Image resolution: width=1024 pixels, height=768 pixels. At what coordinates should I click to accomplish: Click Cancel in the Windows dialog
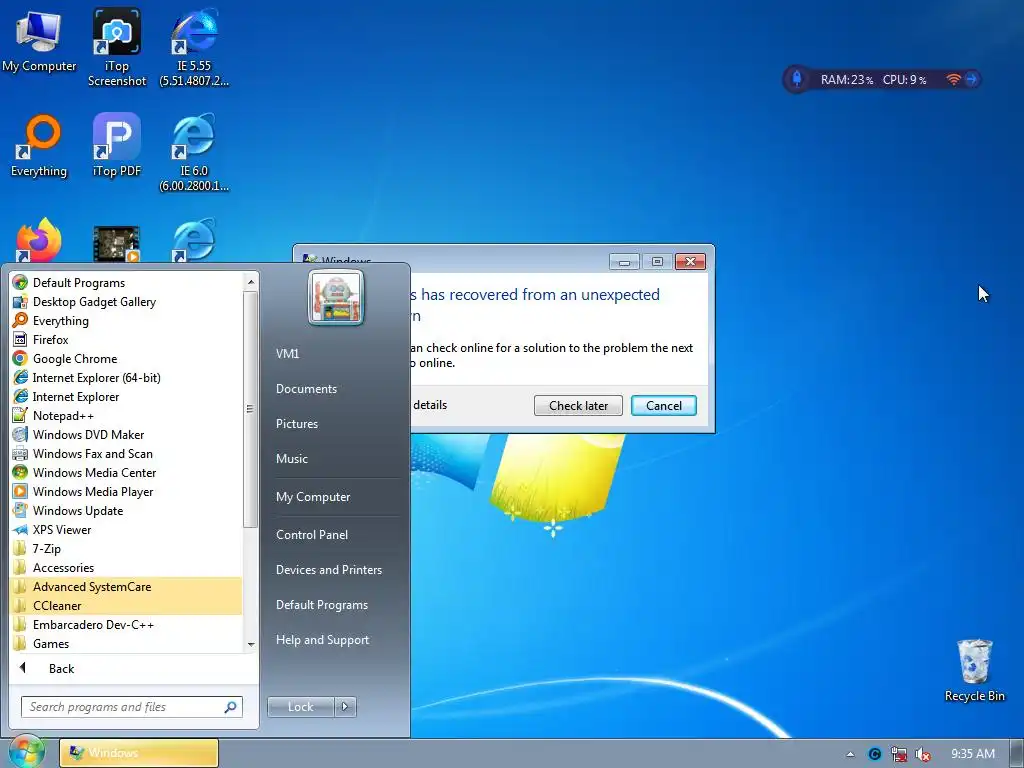(664, 406)
